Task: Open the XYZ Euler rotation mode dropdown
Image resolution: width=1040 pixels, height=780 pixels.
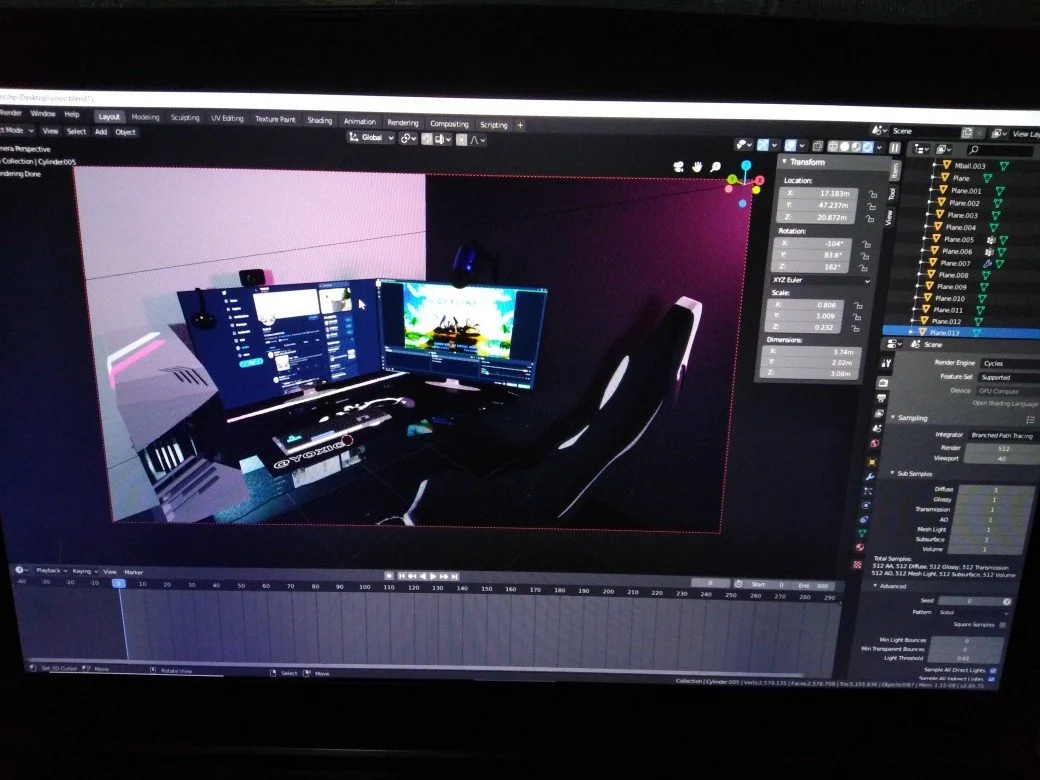Action: pos(820,281)
